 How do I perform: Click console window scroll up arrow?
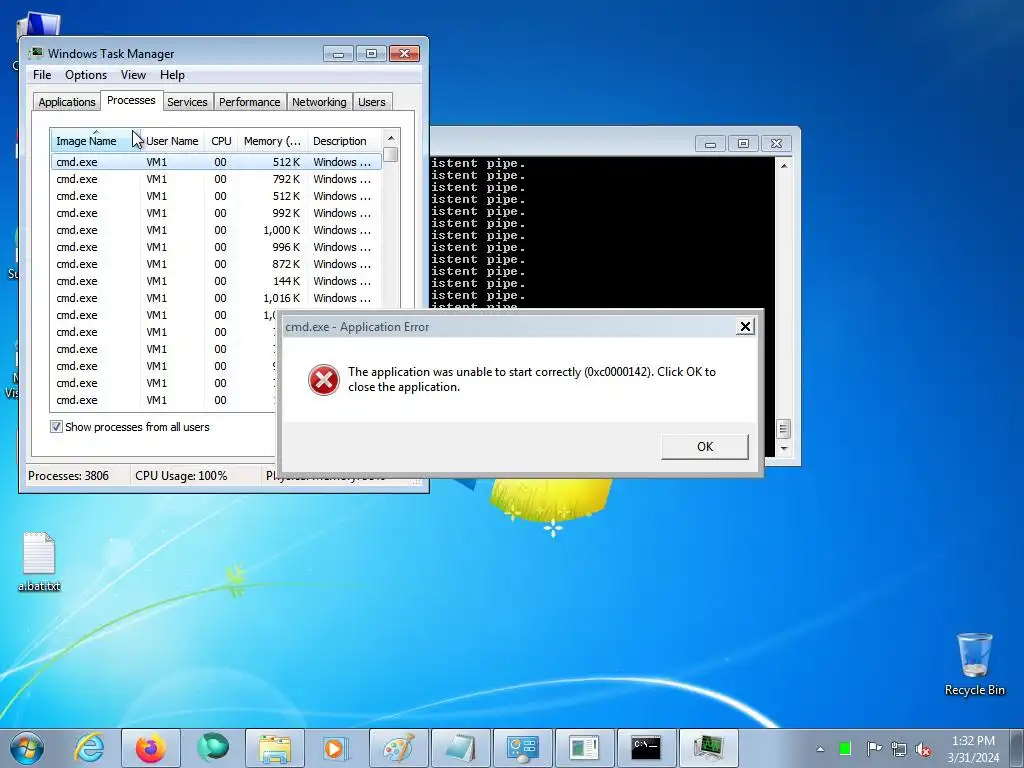(x=784, y=166)
